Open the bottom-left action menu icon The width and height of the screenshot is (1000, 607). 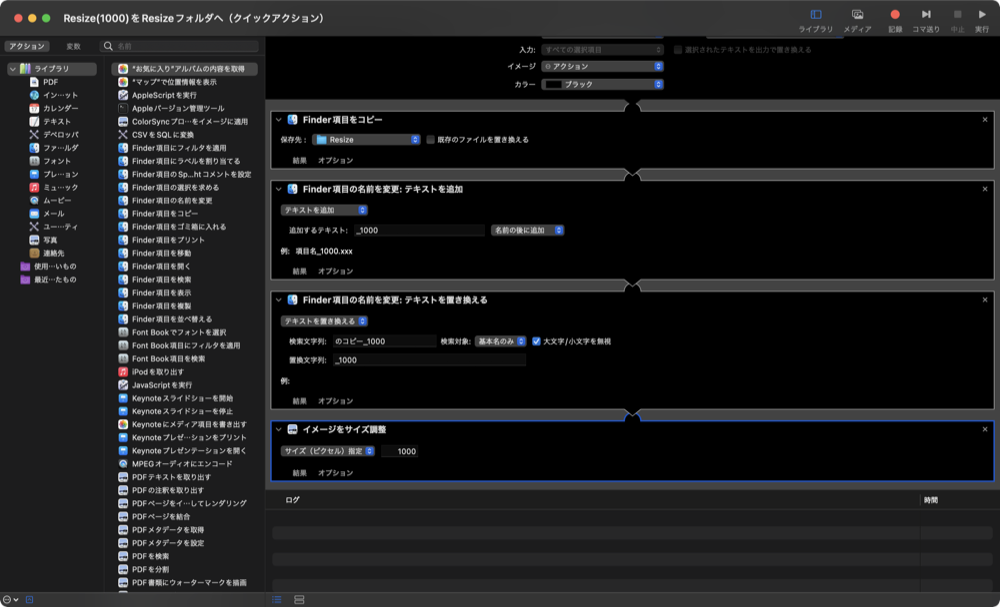coord(10,599)
